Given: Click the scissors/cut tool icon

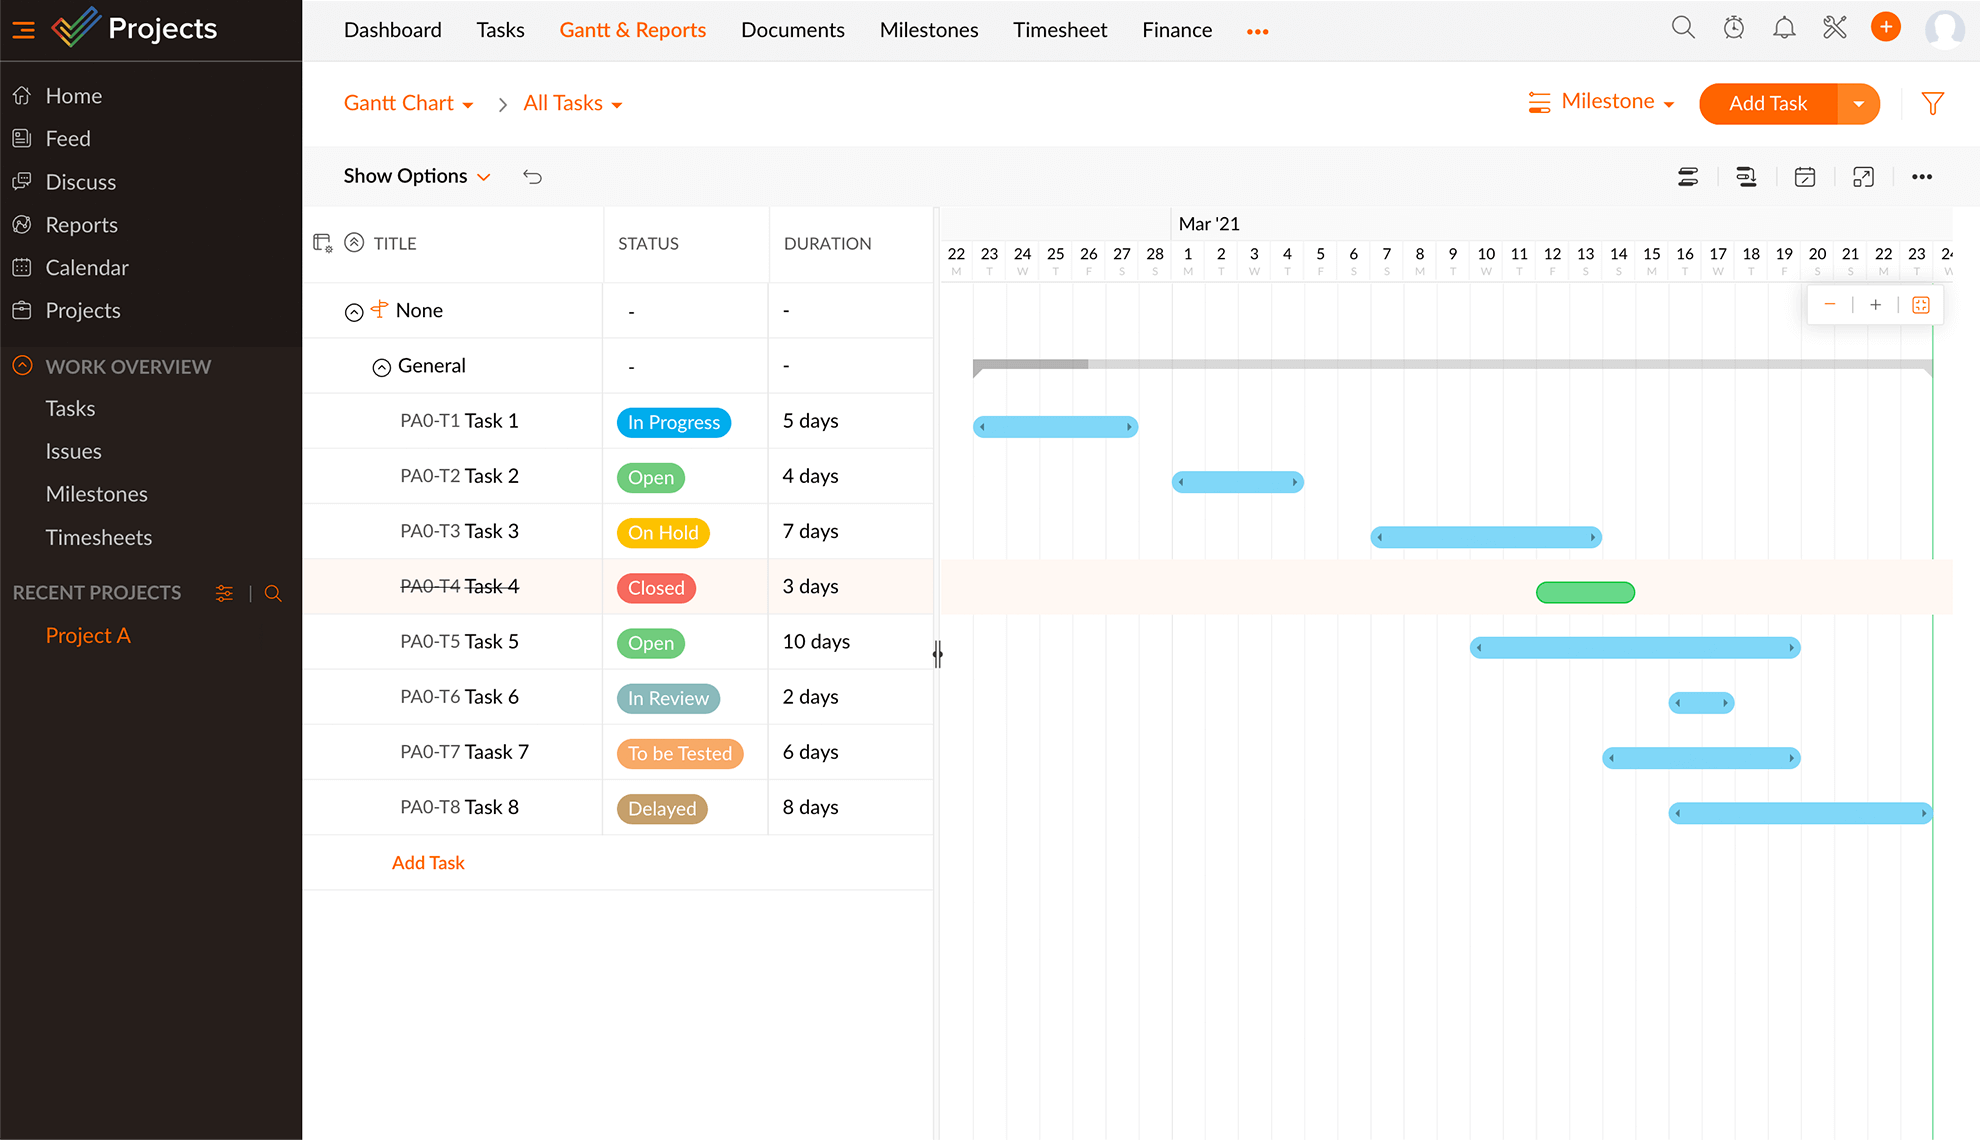Looking at the screenshot, I should pos(1834,29).
